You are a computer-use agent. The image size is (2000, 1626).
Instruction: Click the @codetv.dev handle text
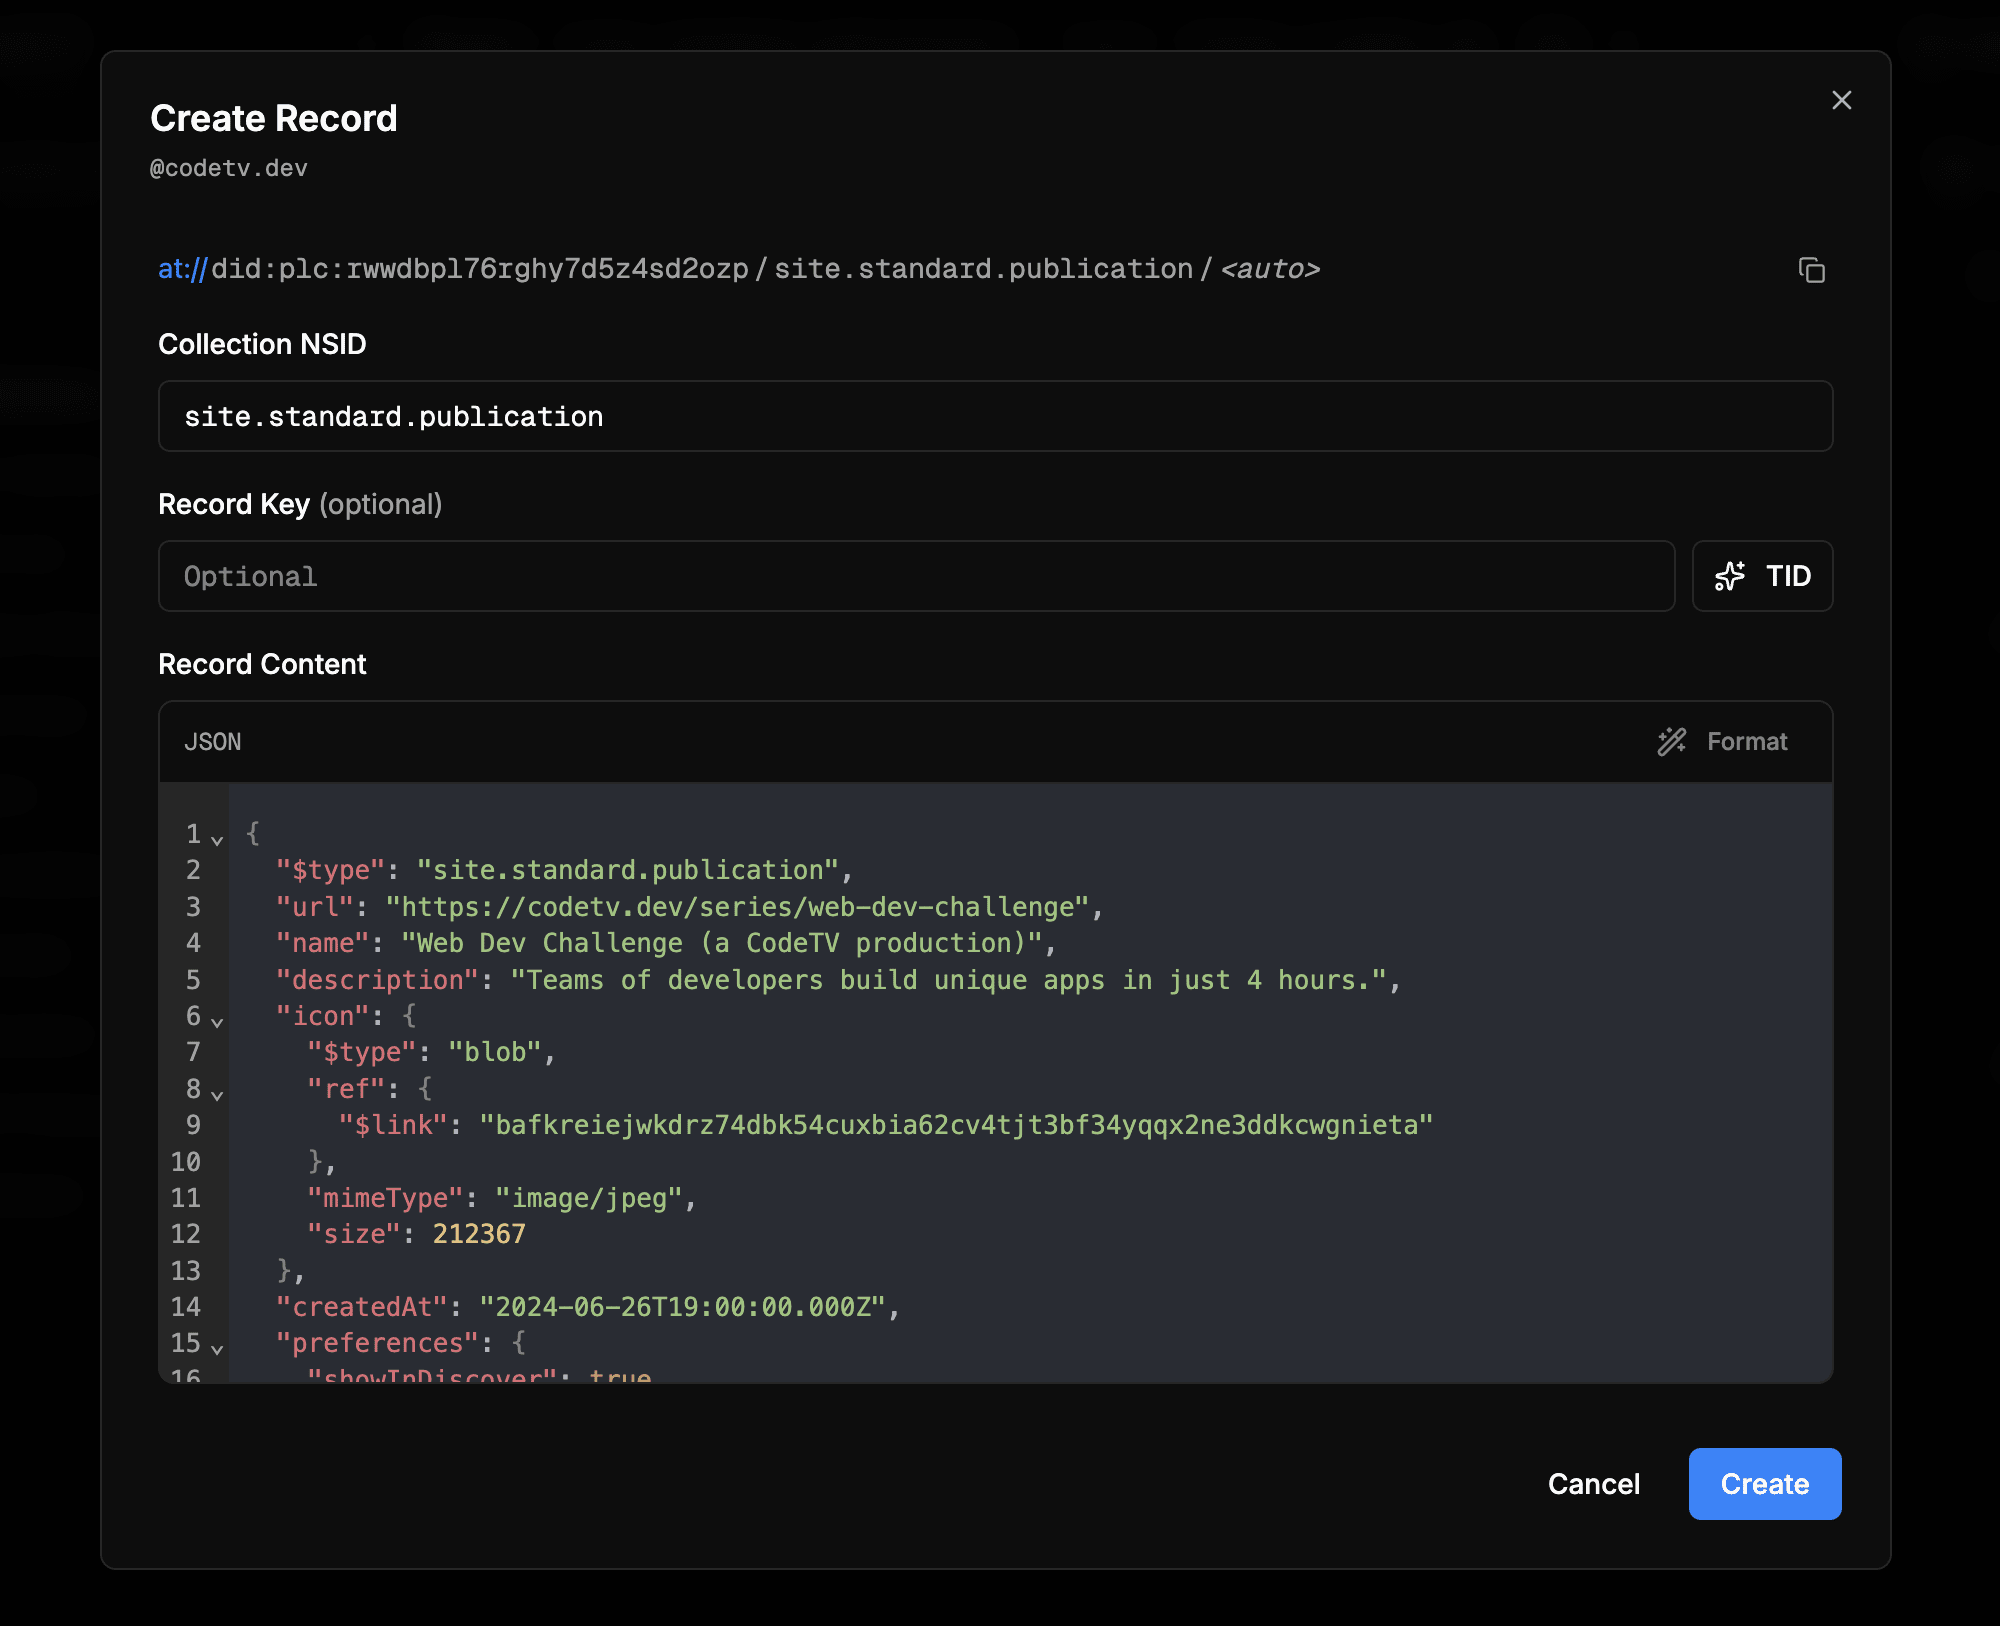point(229,168)
